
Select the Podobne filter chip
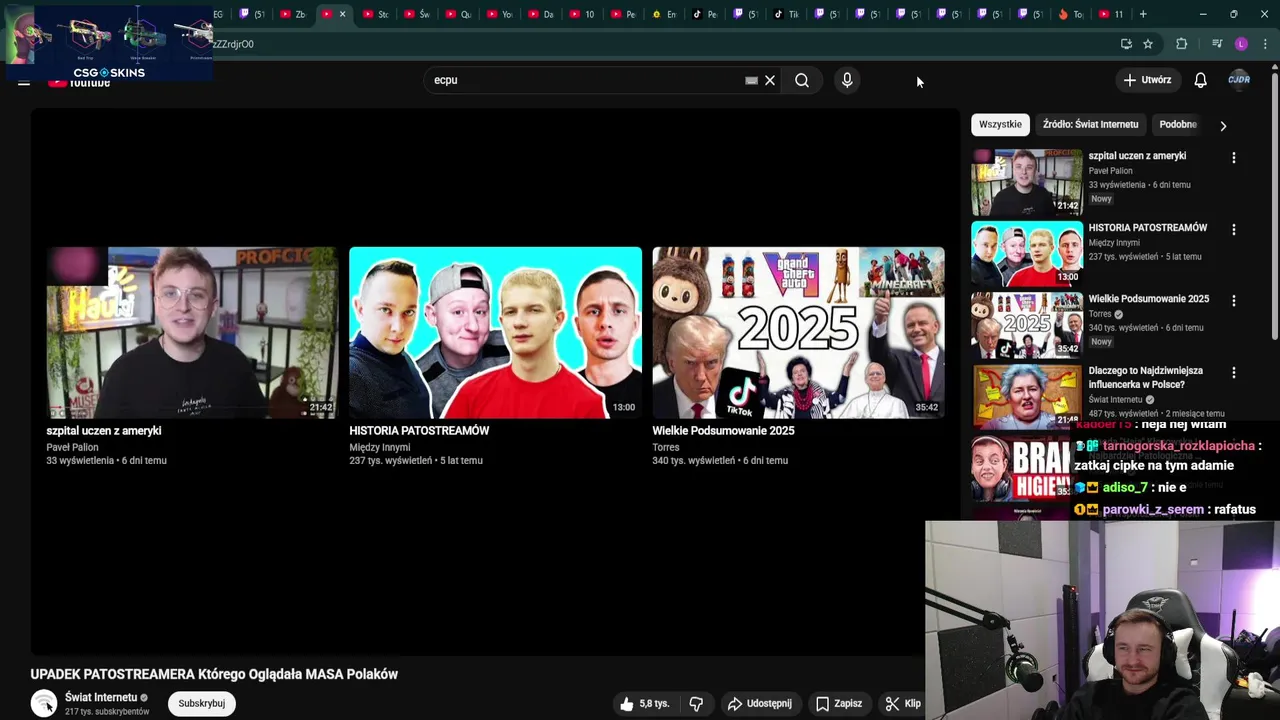pyautogui.click(x=1178, y=124)
